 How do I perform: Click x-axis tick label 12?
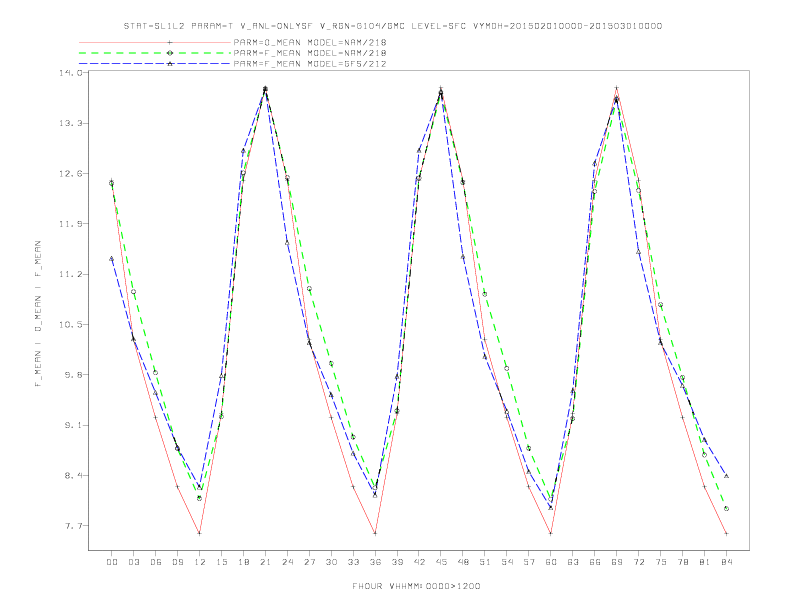click(x=200, y=562)
